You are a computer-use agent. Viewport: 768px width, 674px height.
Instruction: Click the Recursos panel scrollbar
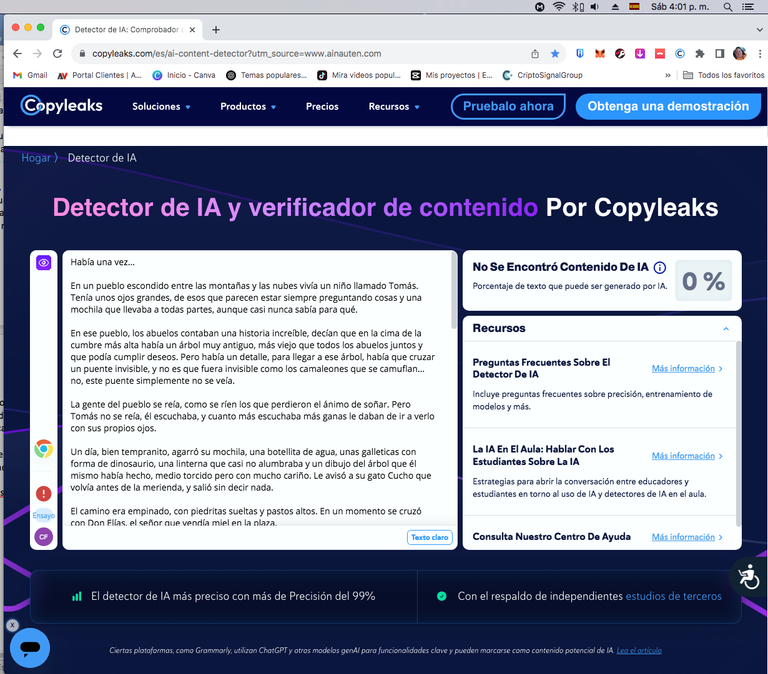pos(738,433)
